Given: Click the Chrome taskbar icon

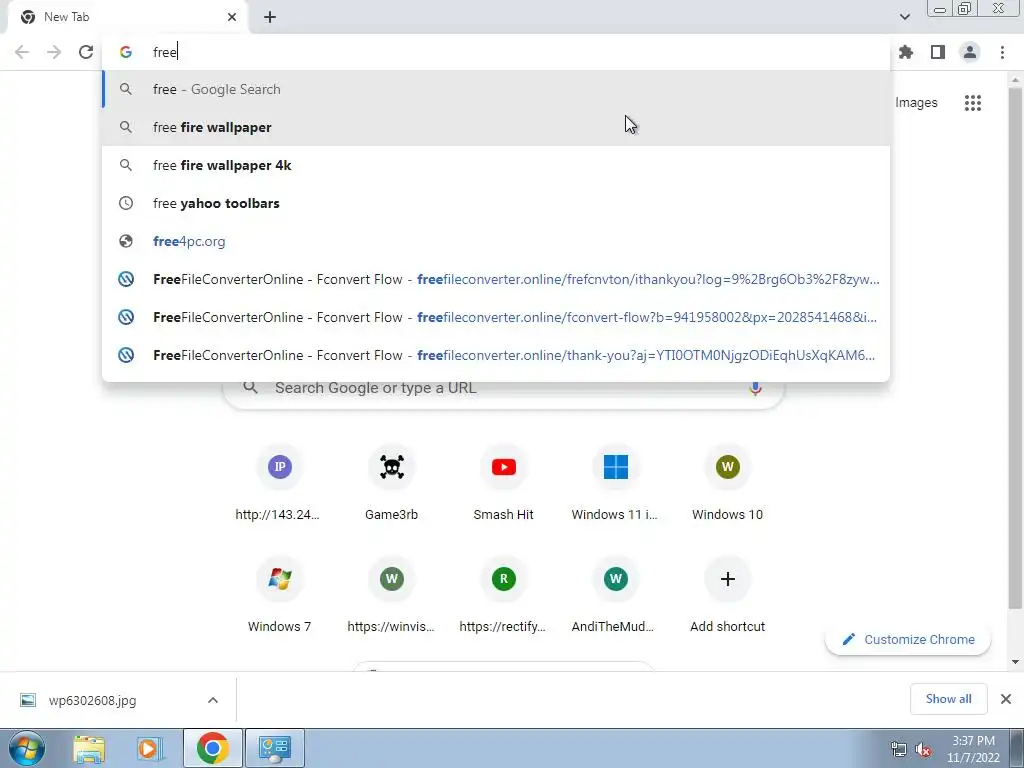Looking at the screenshot, I should coord(212,748).
